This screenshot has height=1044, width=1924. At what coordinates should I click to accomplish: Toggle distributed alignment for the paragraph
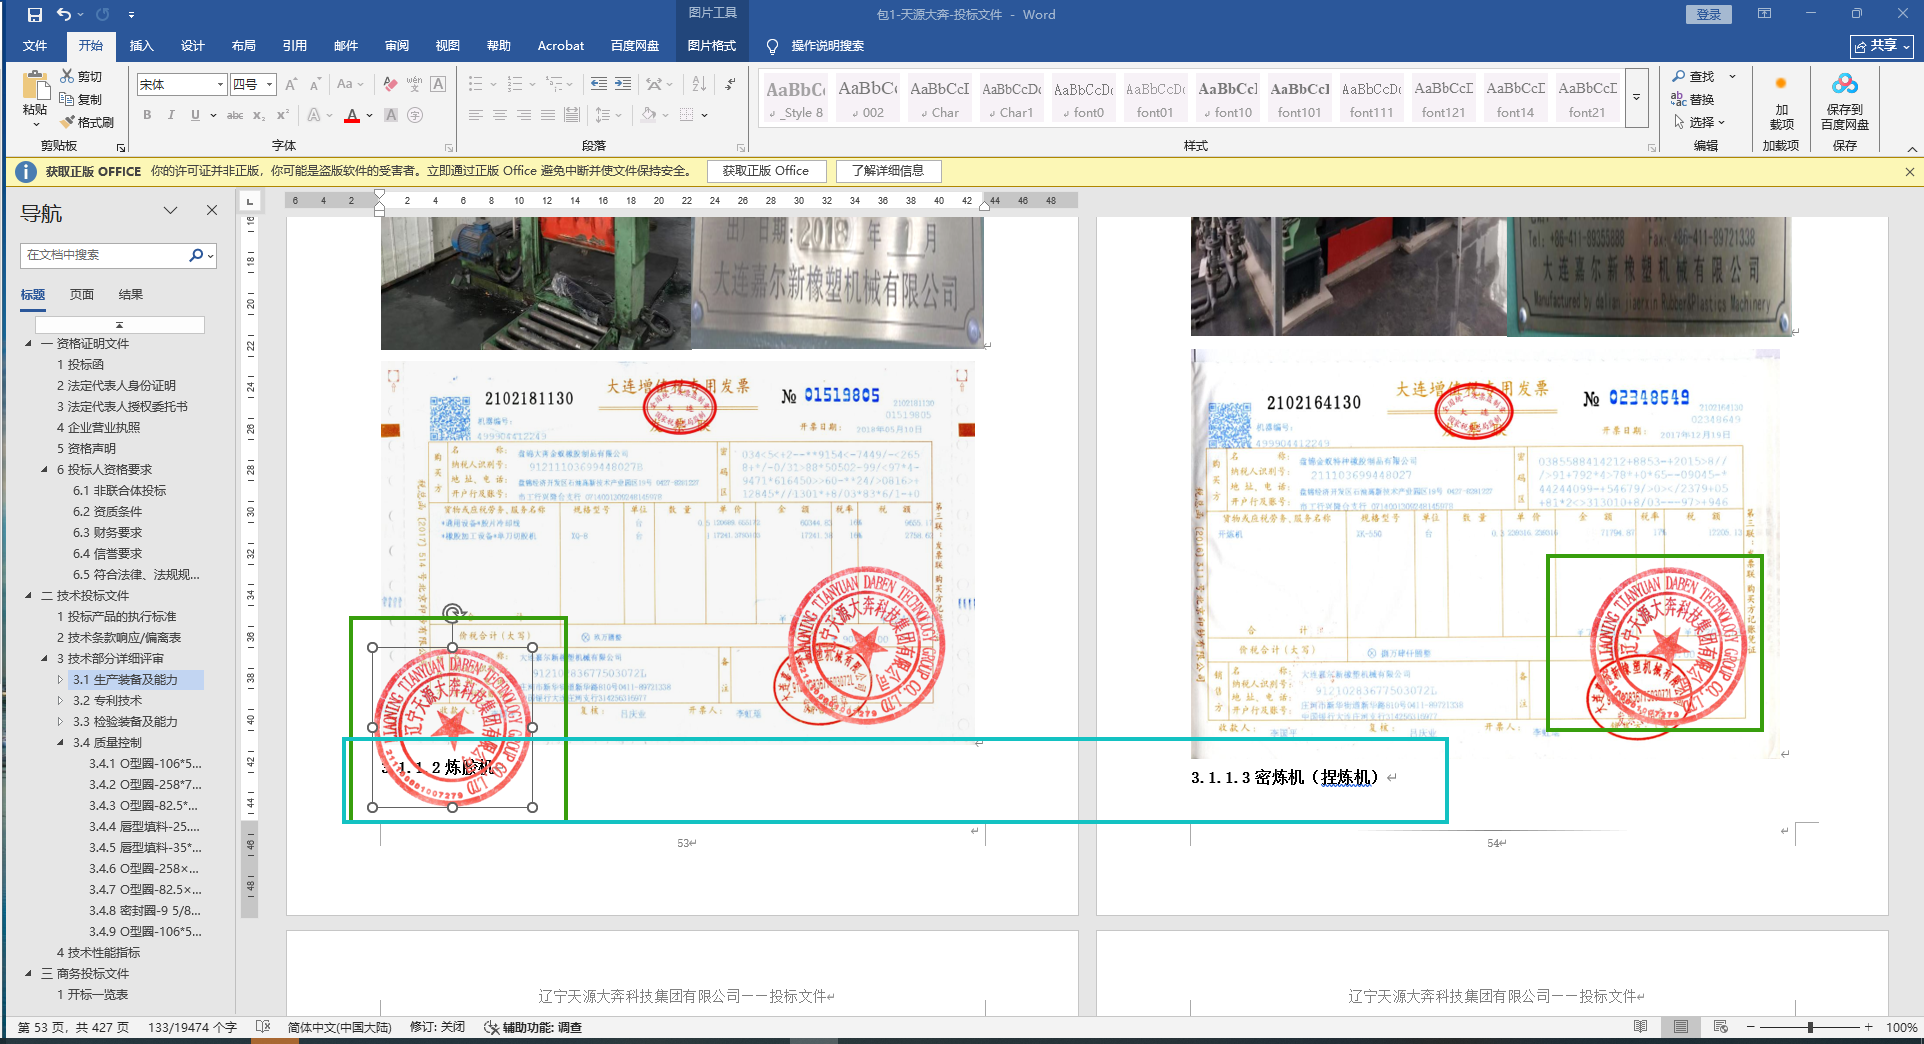tap(571, 115)
